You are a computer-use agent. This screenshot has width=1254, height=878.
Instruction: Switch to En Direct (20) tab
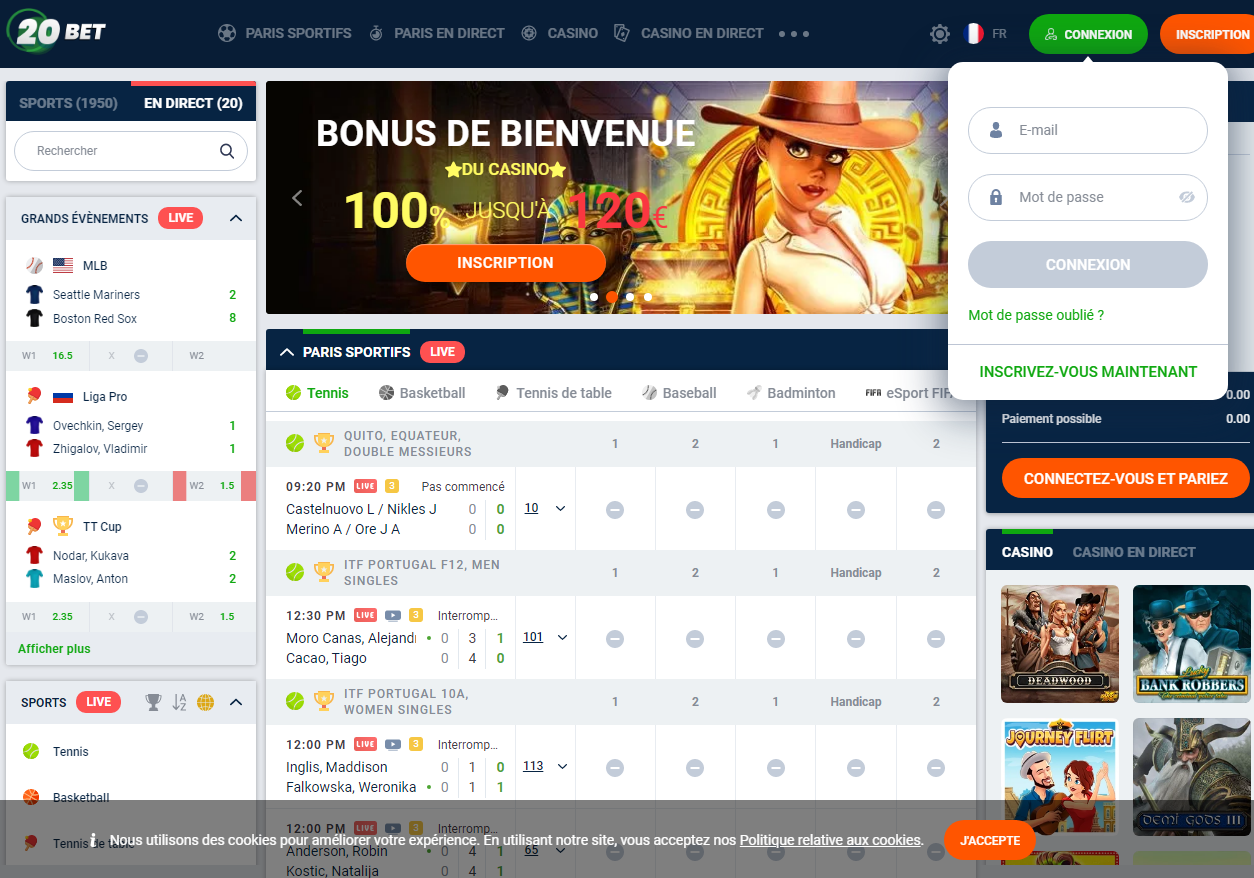click(193, 103)
